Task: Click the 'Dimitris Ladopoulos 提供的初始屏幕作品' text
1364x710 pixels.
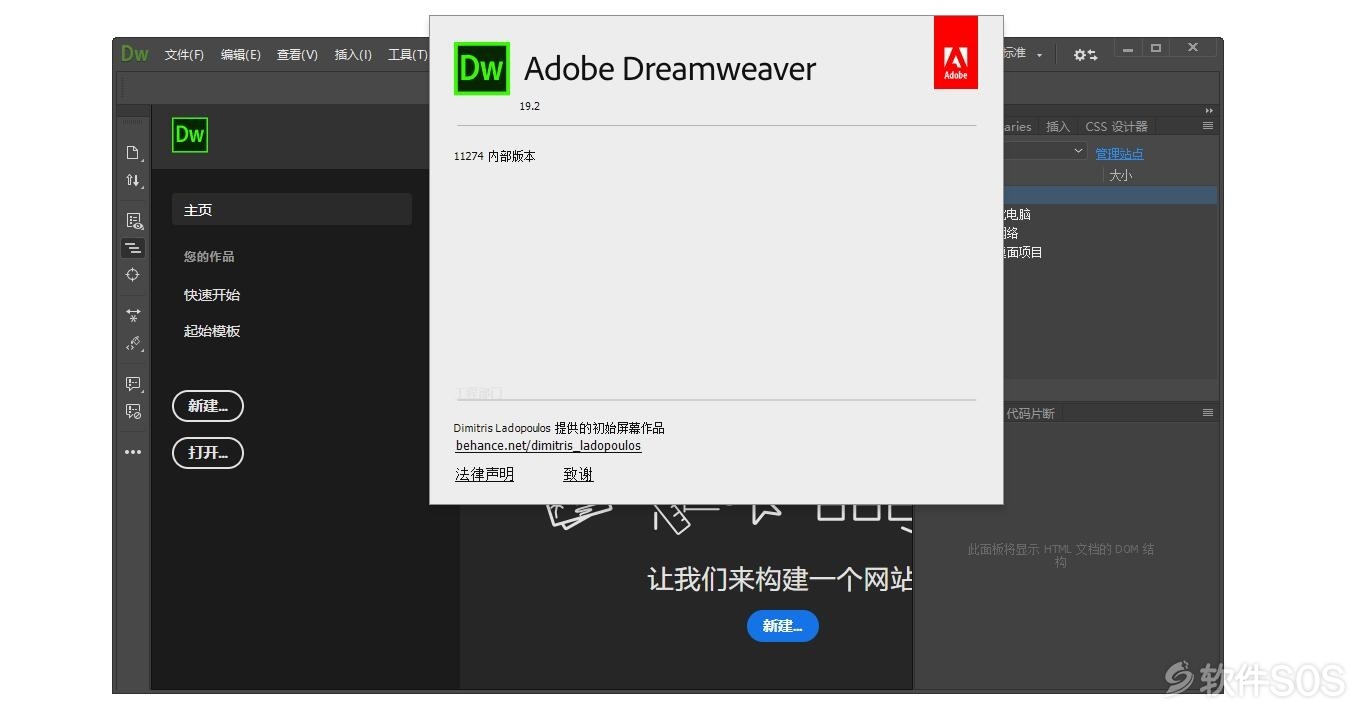Action: [x=558, y=428]
